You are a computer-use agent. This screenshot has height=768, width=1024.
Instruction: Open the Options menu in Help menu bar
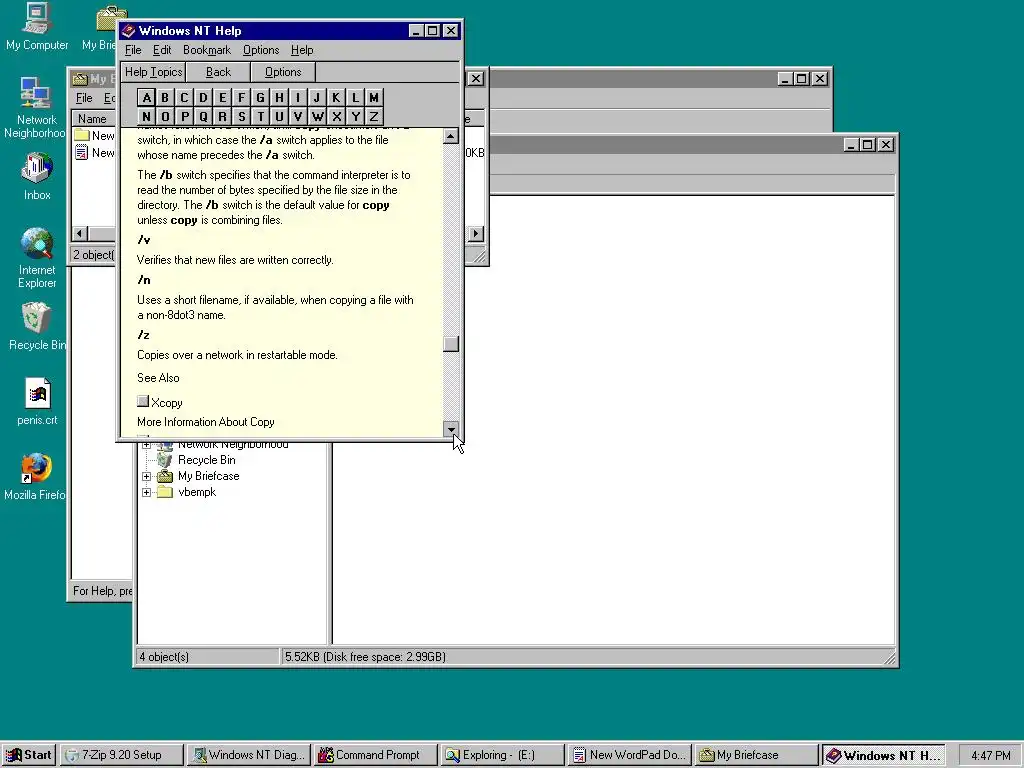click(261, 50)
